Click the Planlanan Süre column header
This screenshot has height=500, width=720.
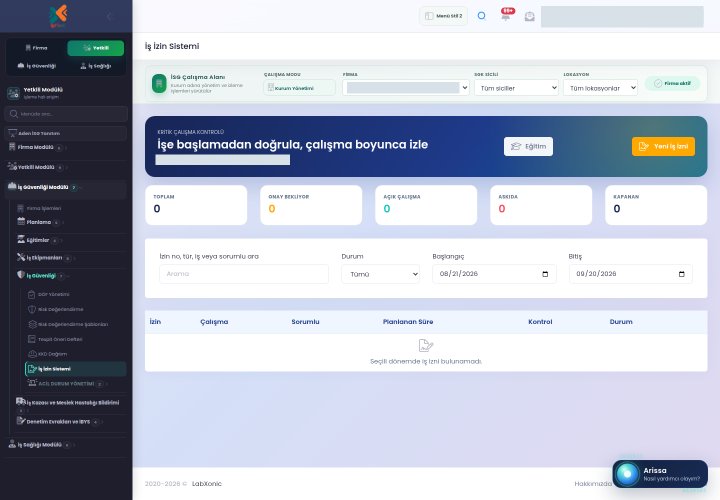[x=408, y=322]
